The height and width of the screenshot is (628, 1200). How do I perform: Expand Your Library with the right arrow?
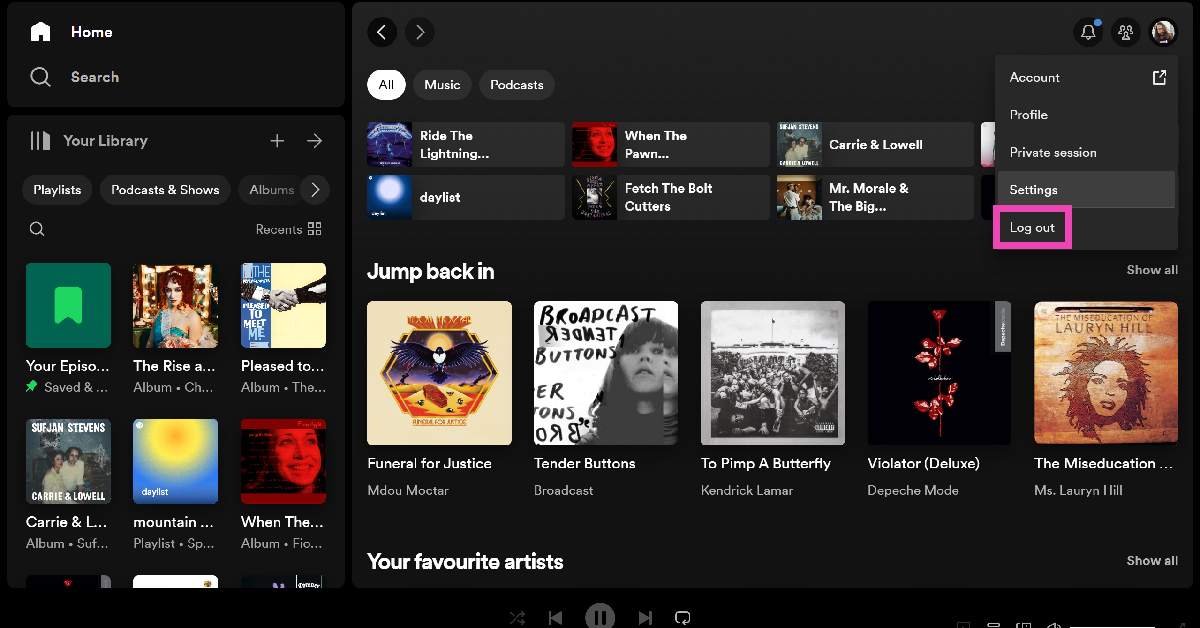pos(315,141)
